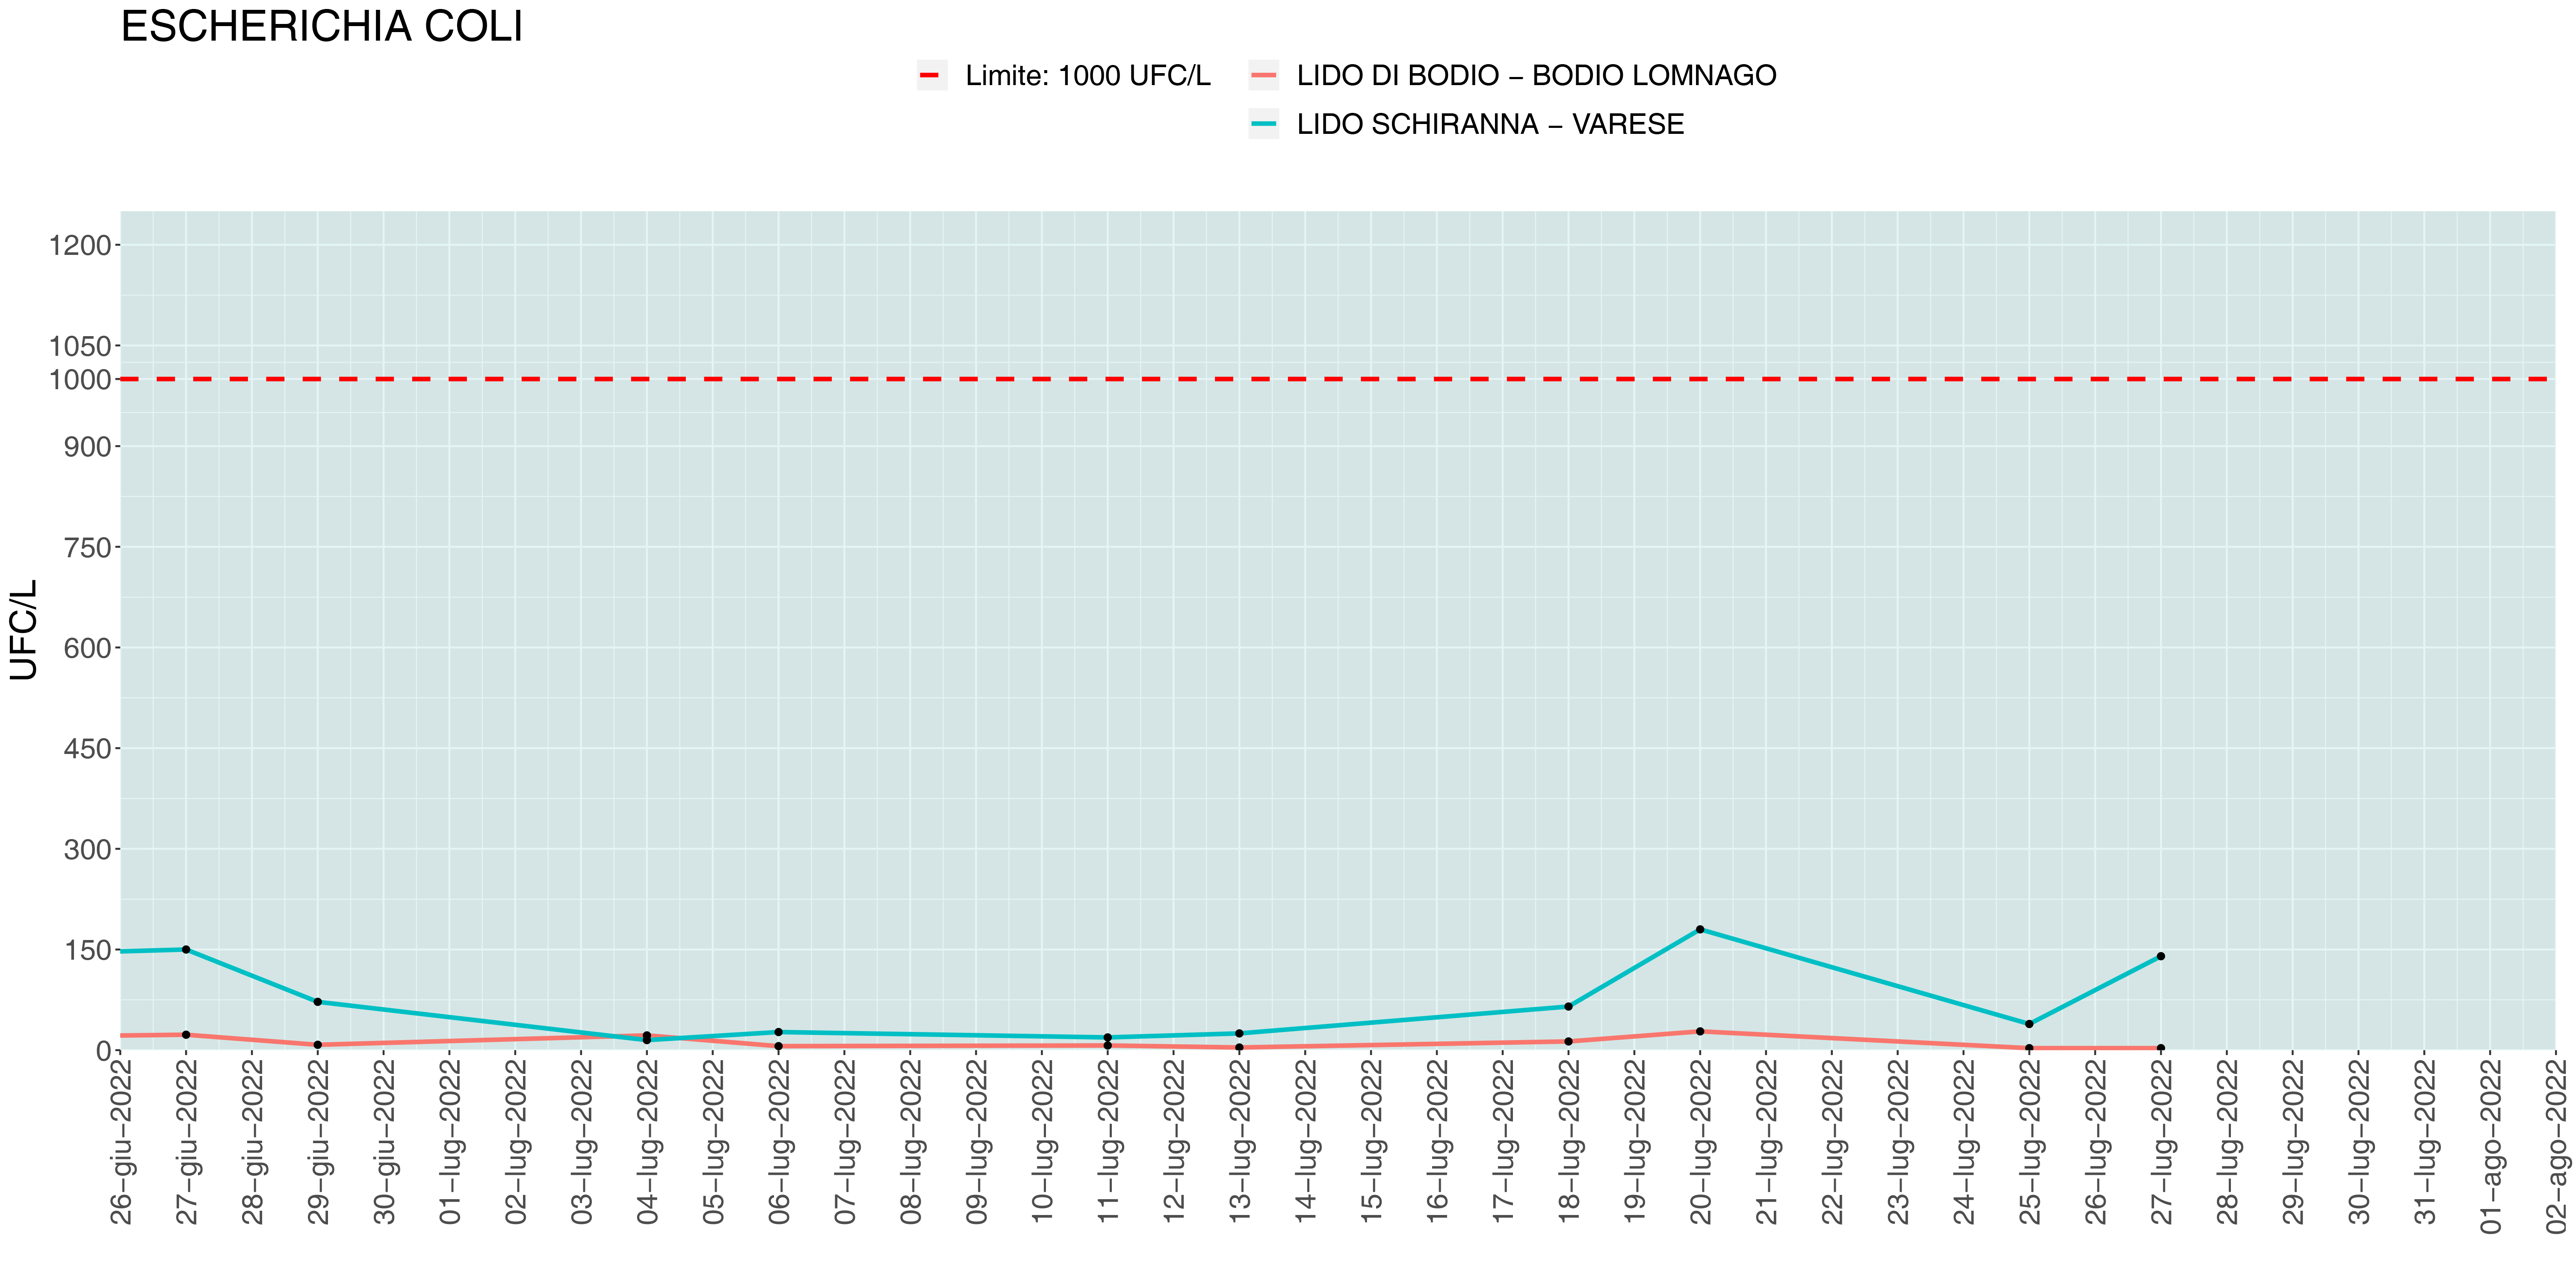The height and width of the screenshot is (1283, 2576).
Task: Click the red dashed Limite legend swatch
Action: coord(931,75)
